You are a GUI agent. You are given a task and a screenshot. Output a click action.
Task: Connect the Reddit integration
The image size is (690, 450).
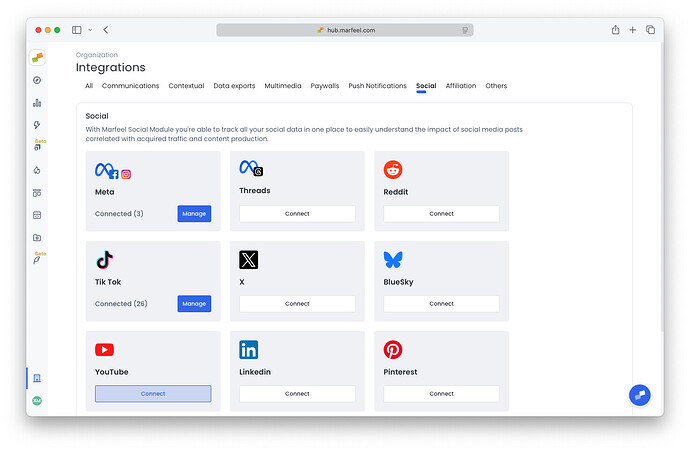click(441, 214)
